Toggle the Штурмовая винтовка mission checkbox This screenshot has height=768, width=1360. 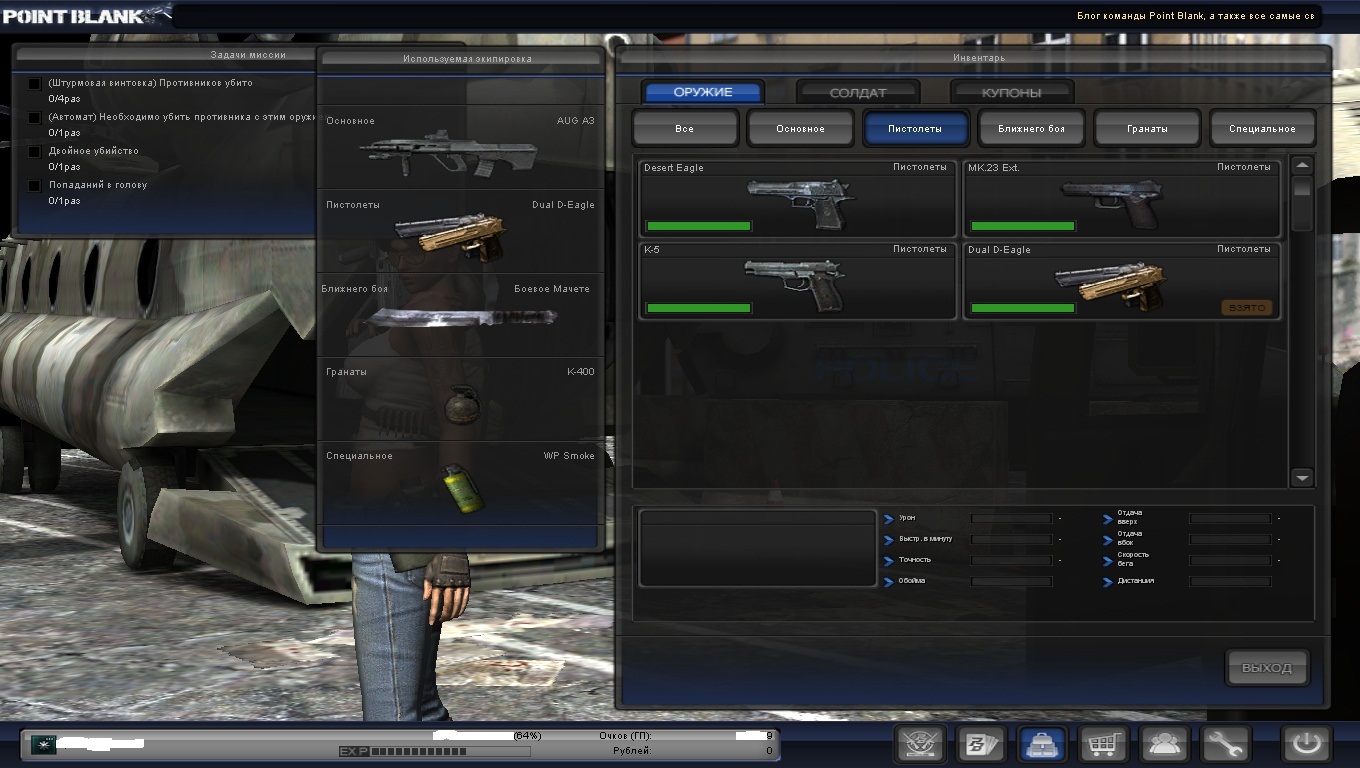tap(35, 84)
